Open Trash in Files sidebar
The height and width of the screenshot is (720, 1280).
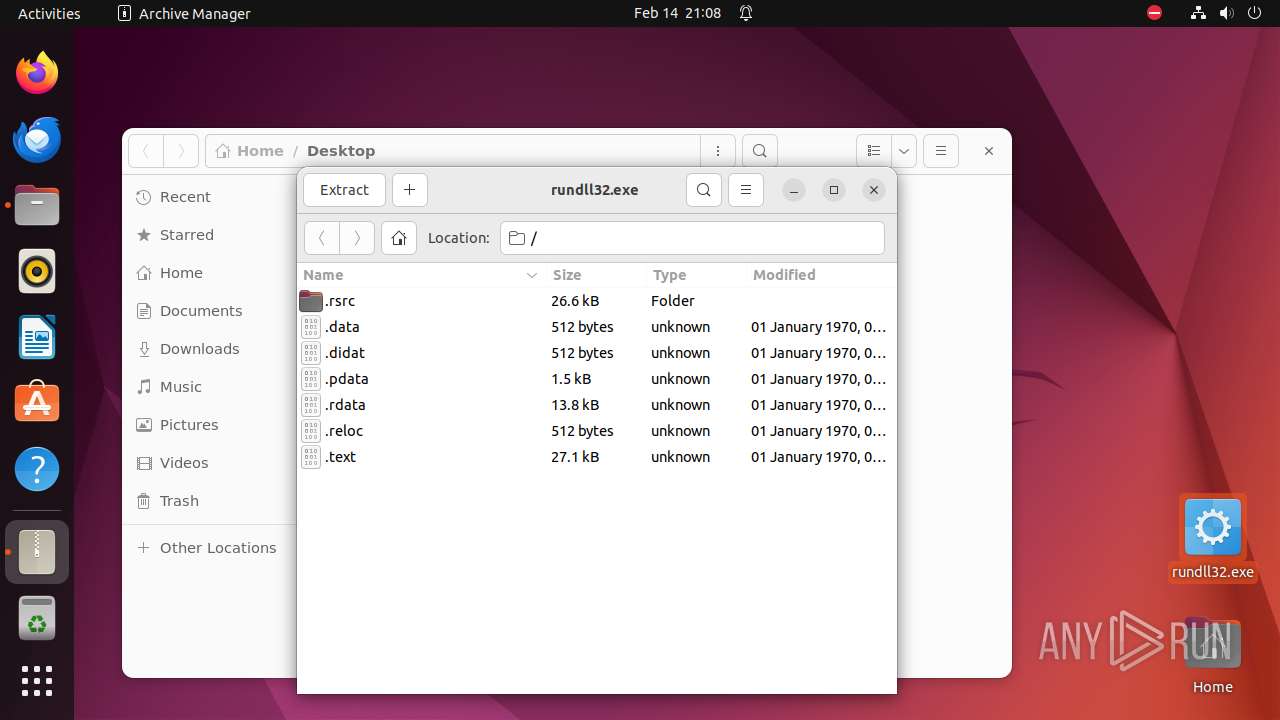[x=210, y=501]
